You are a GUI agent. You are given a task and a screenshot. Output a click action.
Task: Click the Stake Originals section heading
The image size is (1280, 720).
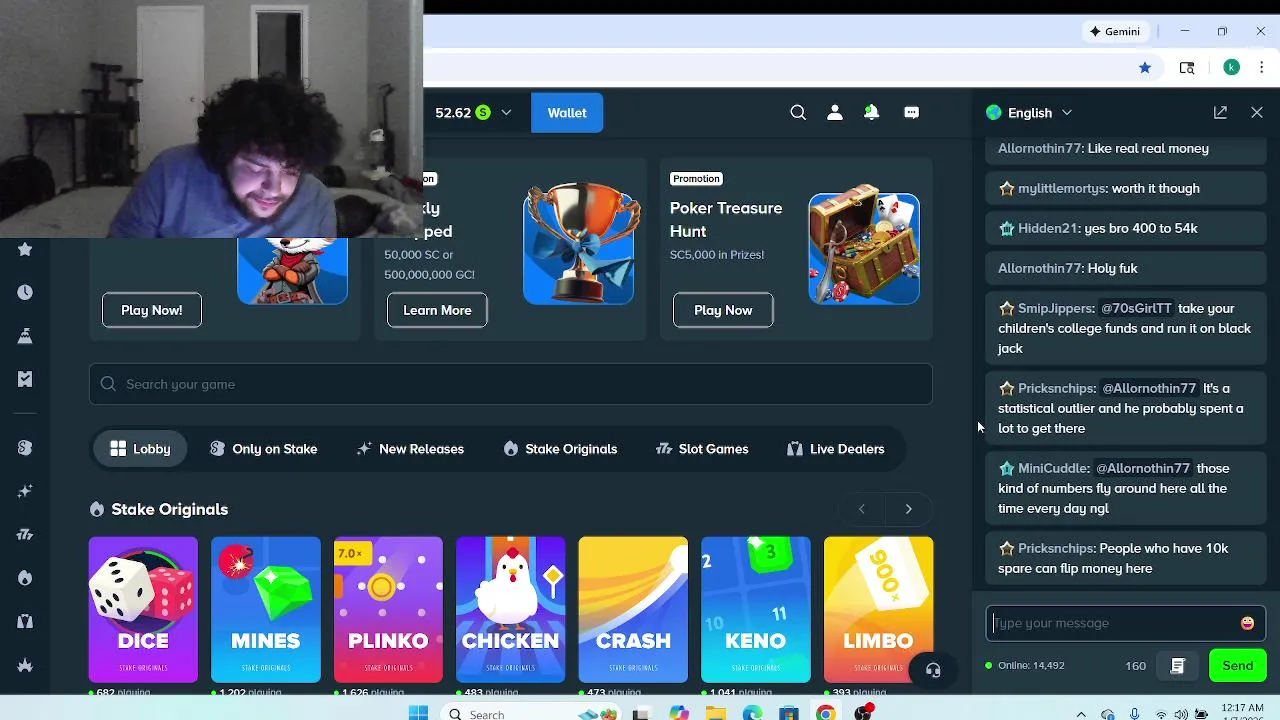(170, 509)
